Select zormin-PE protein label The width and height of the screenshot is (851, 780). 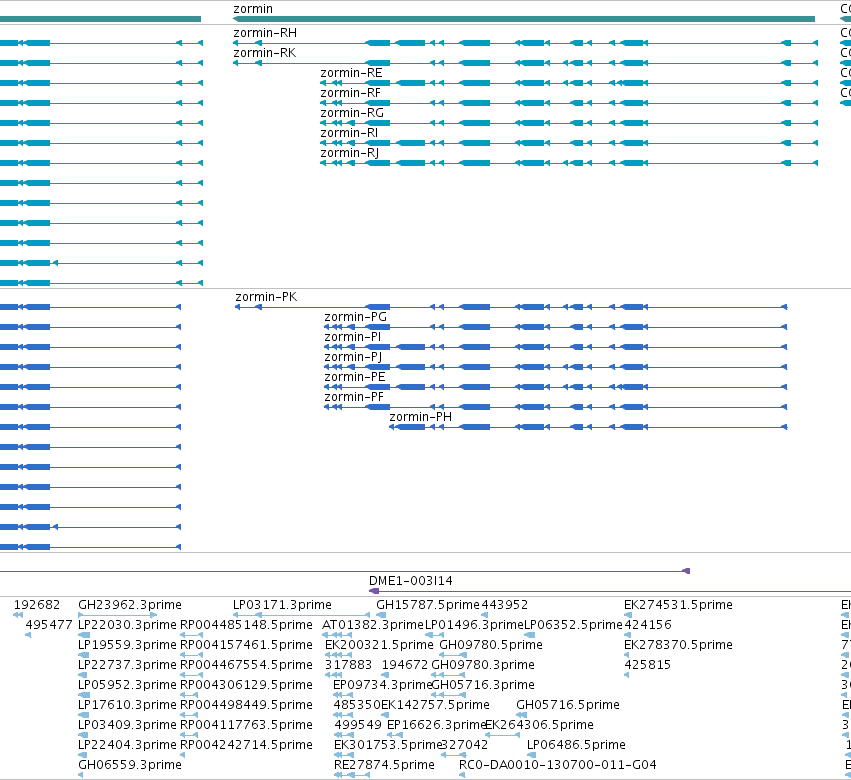355,377
